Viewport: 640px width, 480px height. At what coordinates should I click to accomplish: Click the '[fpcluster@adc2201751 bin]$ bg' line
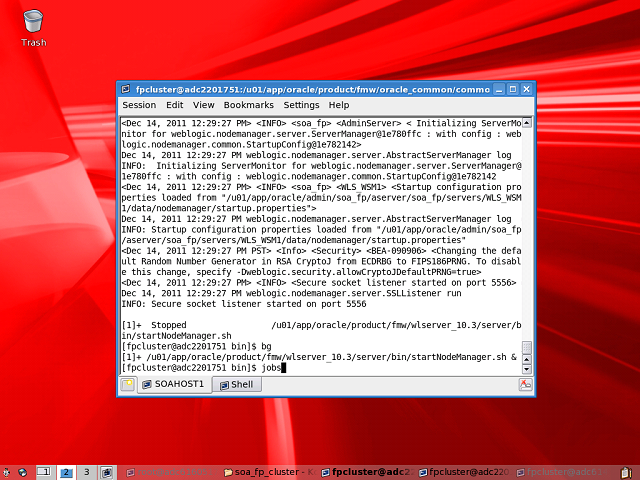(196, 347)
